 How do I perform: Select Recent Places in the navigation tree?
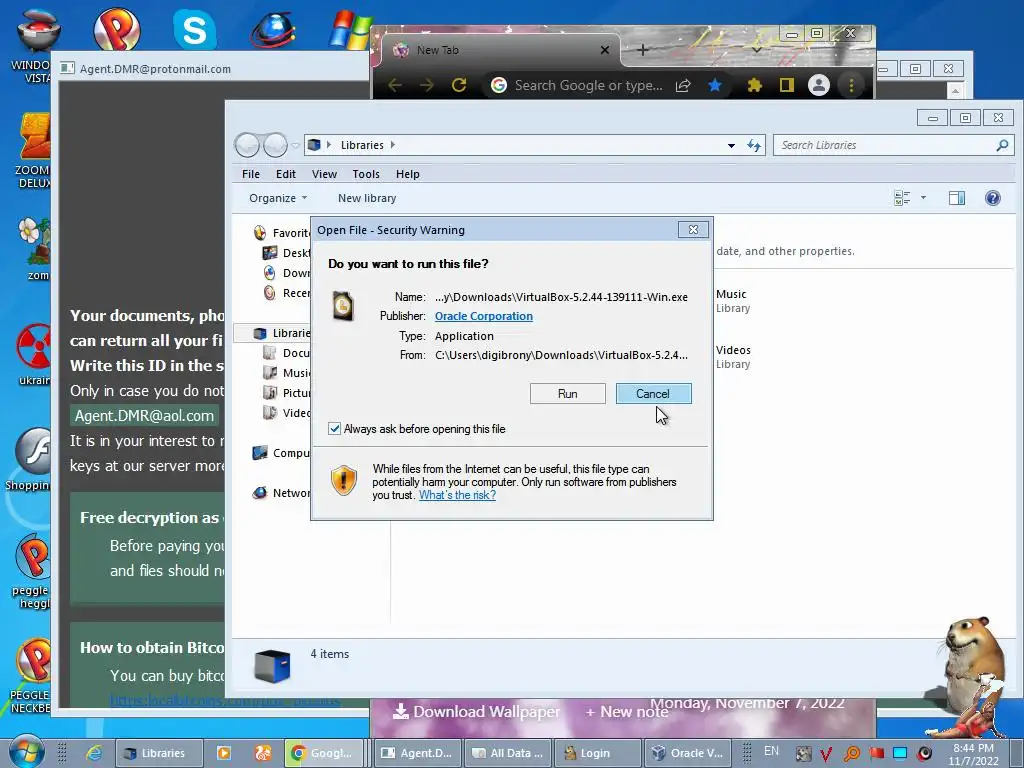[287, 293]
